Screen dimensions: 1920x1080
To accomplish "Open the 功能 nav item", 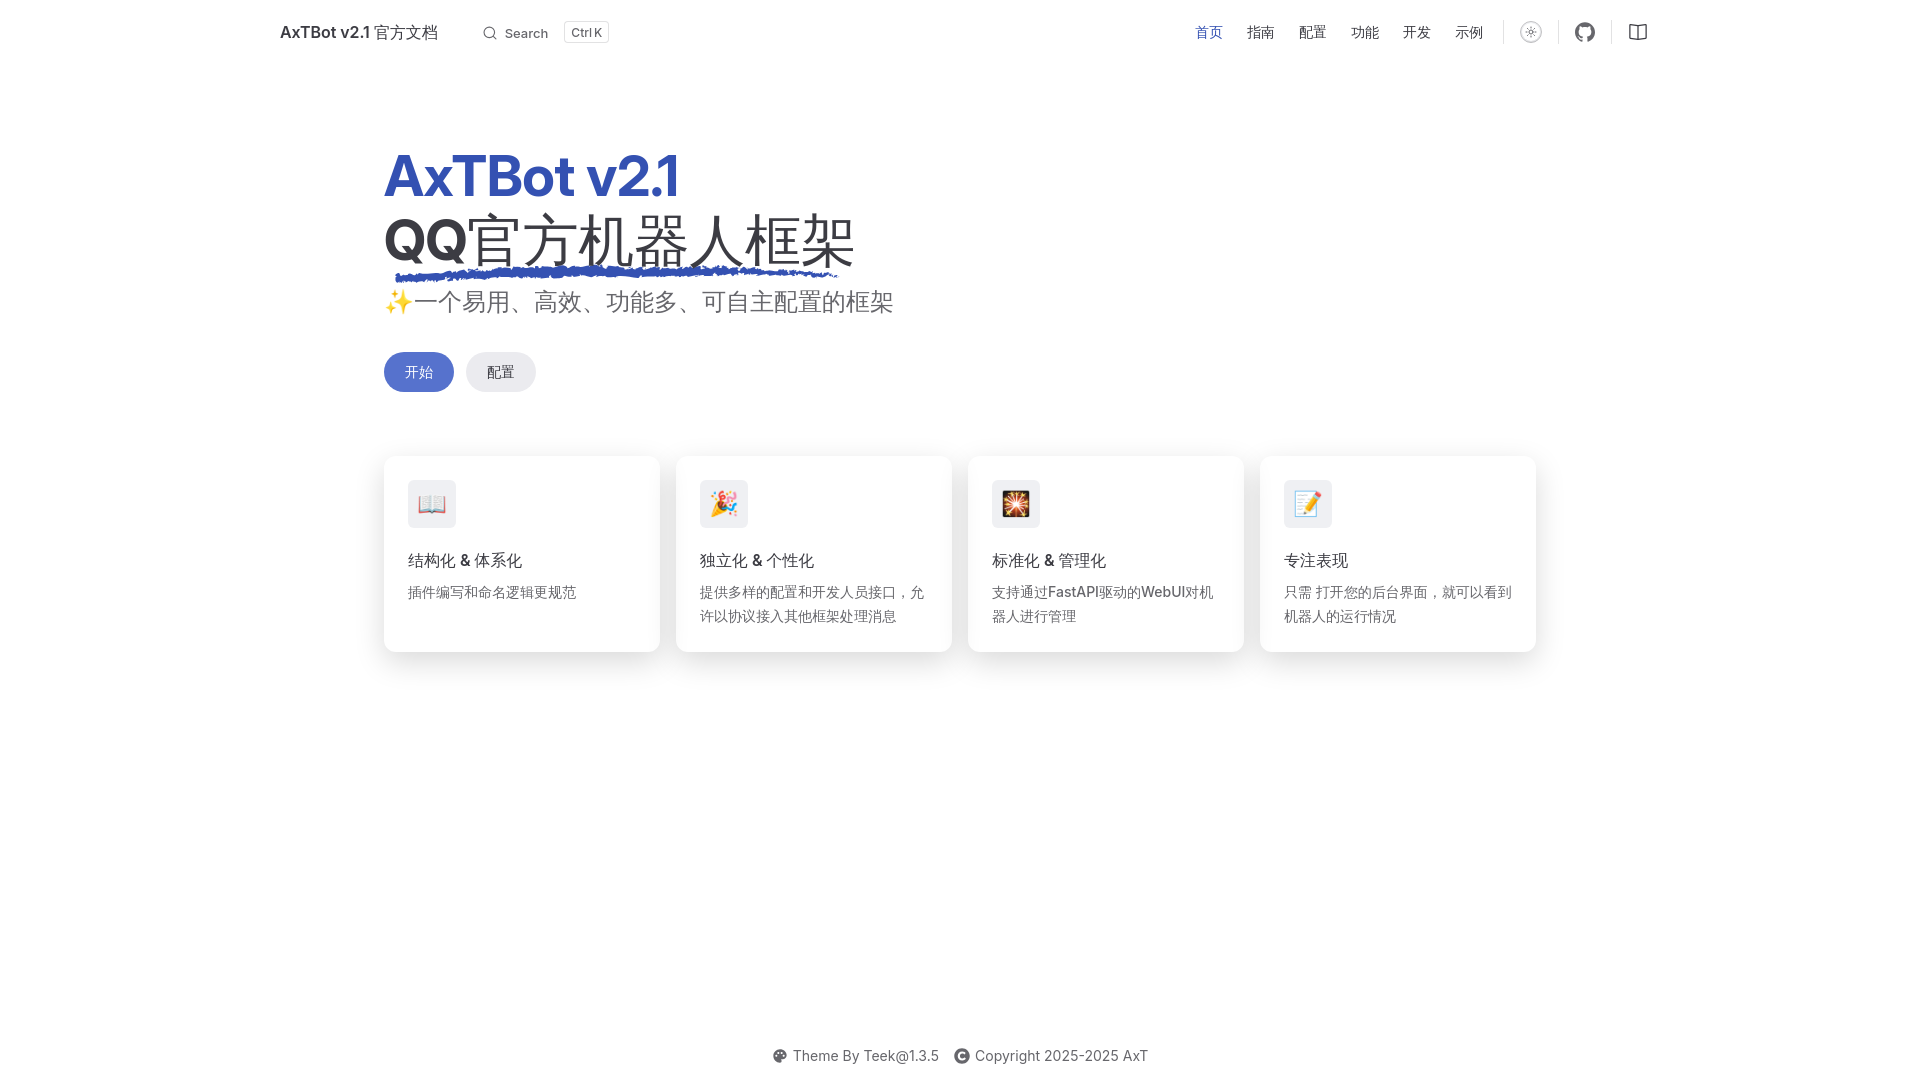I will coord(1365,32).
